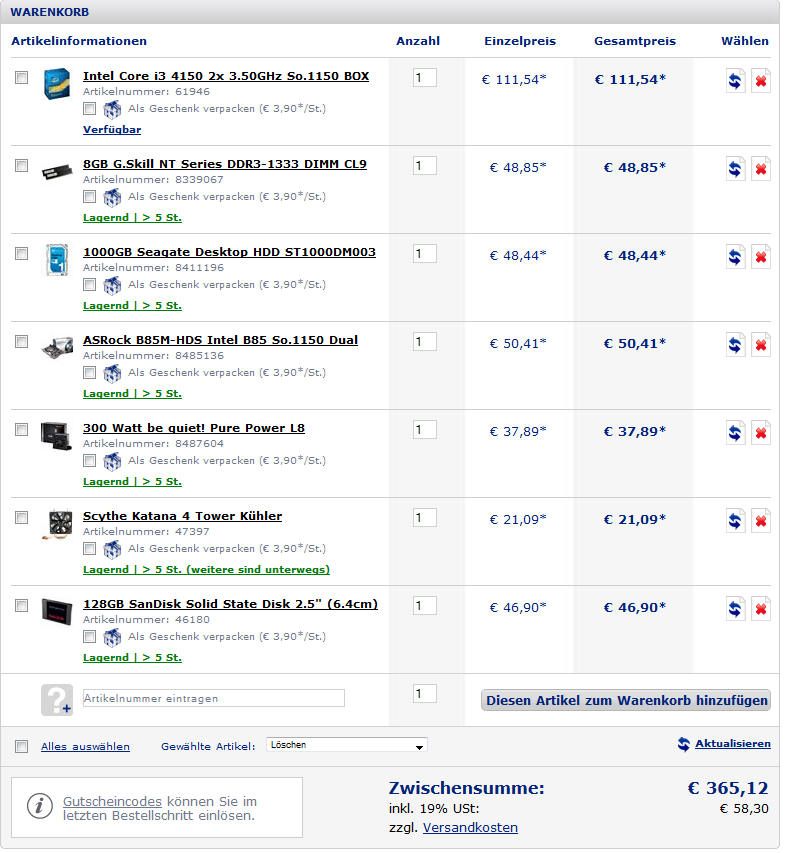790x853 pixels.
Task: Enable gift wrapping for Intel Core i3
Action: (x=90, y=109)
